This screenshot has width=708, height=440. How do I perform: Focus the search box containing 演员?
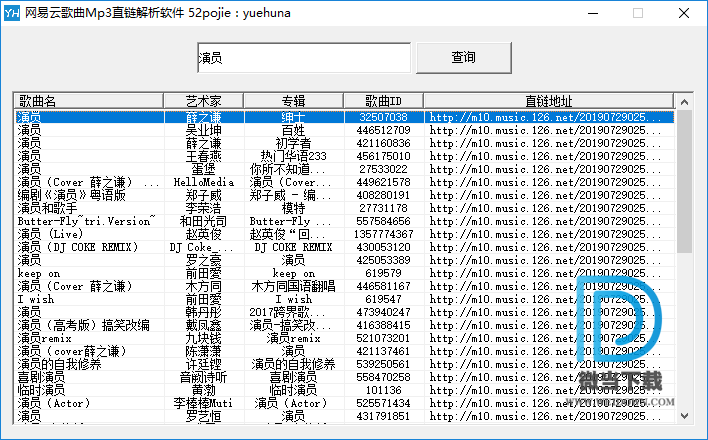pos(304,58)
